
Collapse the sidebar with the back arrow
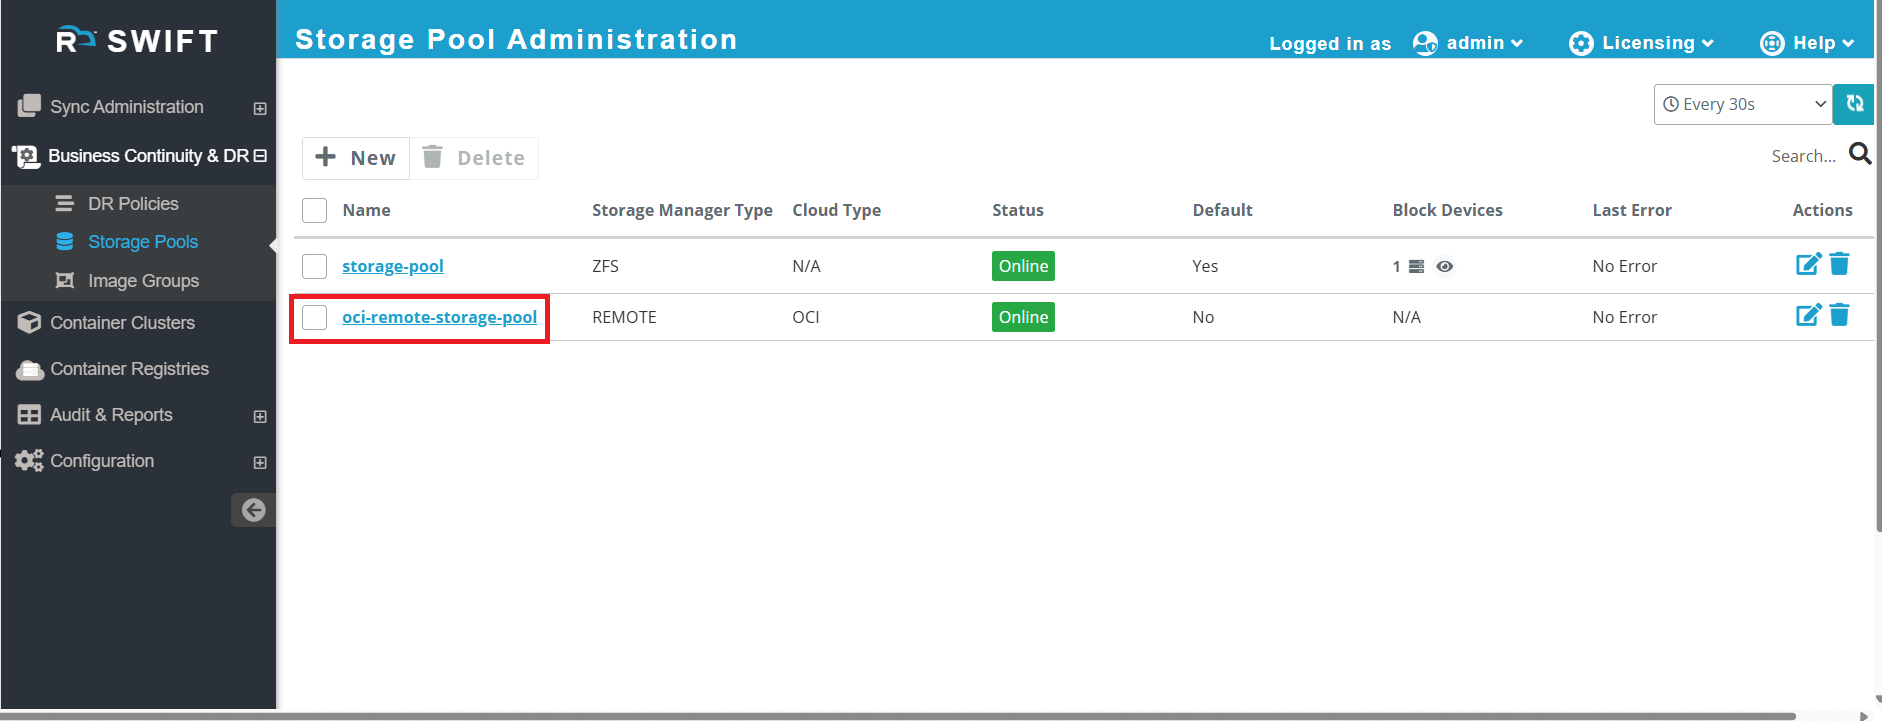[x=253, y=510]
